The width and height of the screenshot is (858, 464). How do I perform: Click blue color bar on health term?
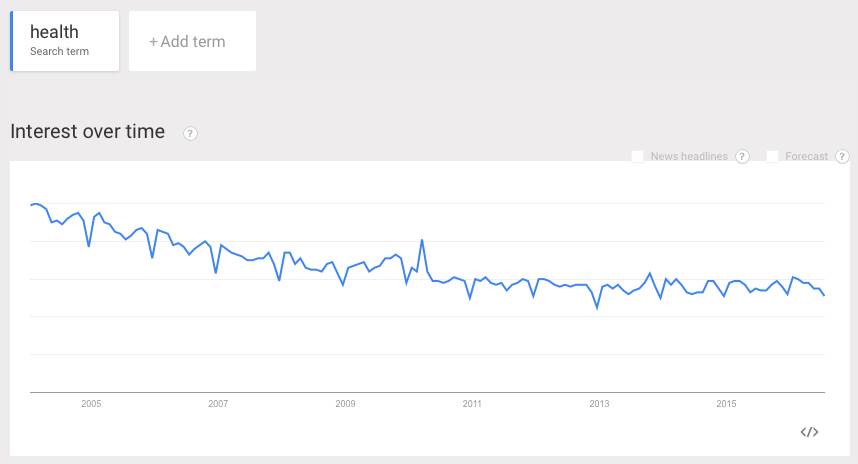click(12, 41)
